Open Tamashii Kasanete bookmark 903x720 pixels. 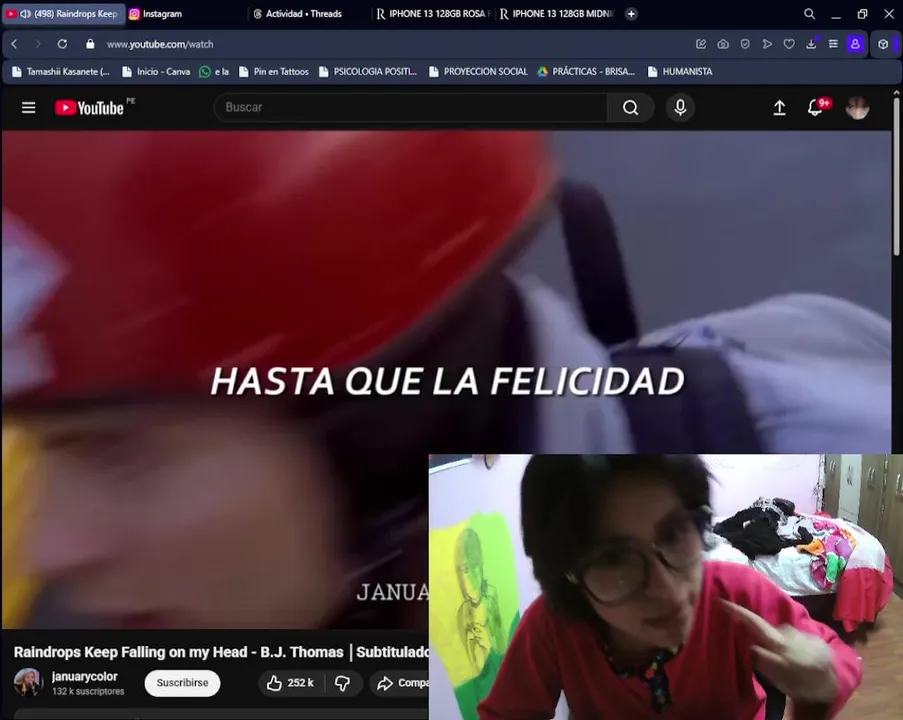click(x=61, y=71)
